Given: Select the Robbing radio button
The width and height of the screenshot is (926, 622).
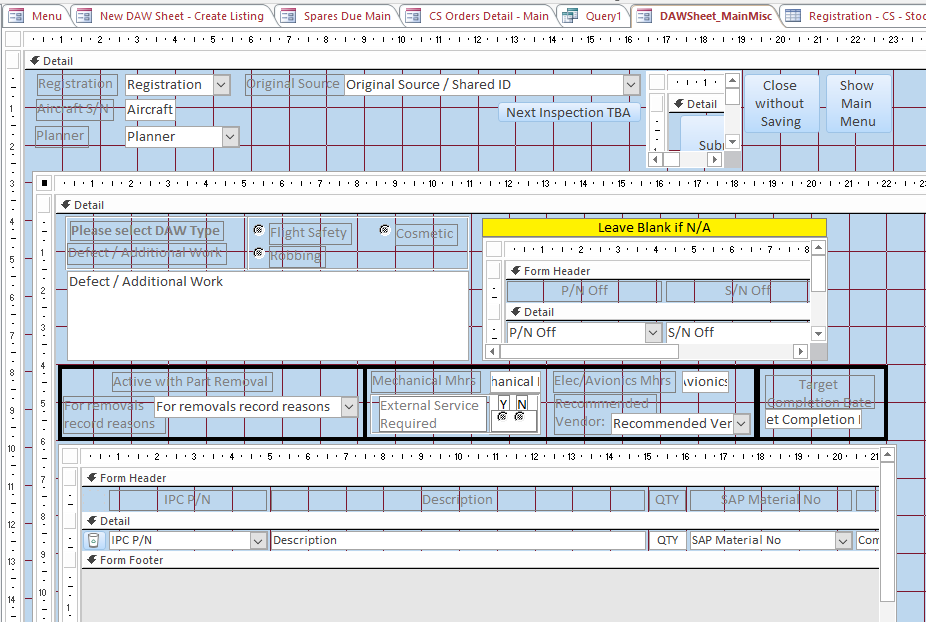Looking at the screenshot, I should click(x=258, y=253).
